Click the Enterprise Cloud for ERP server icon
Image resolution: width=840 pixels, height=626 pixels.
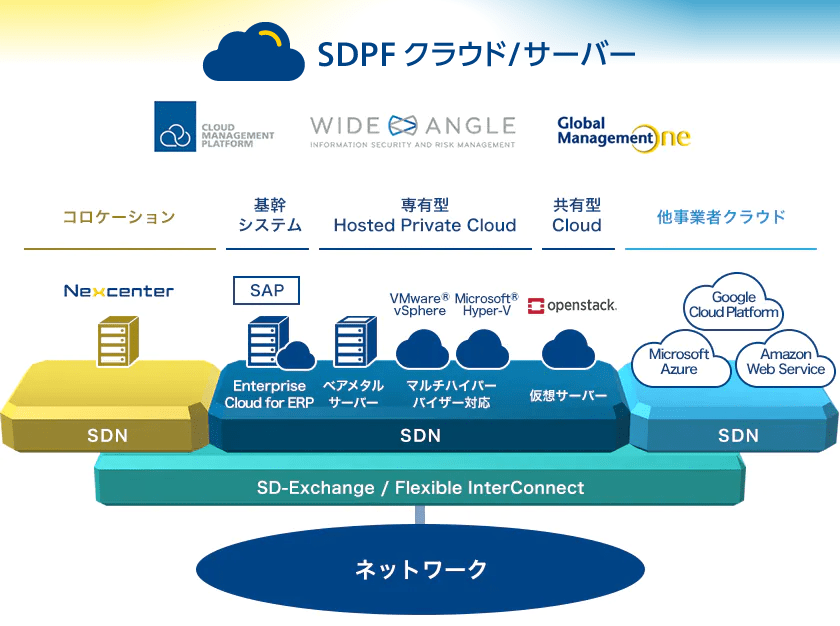[281, 342]
